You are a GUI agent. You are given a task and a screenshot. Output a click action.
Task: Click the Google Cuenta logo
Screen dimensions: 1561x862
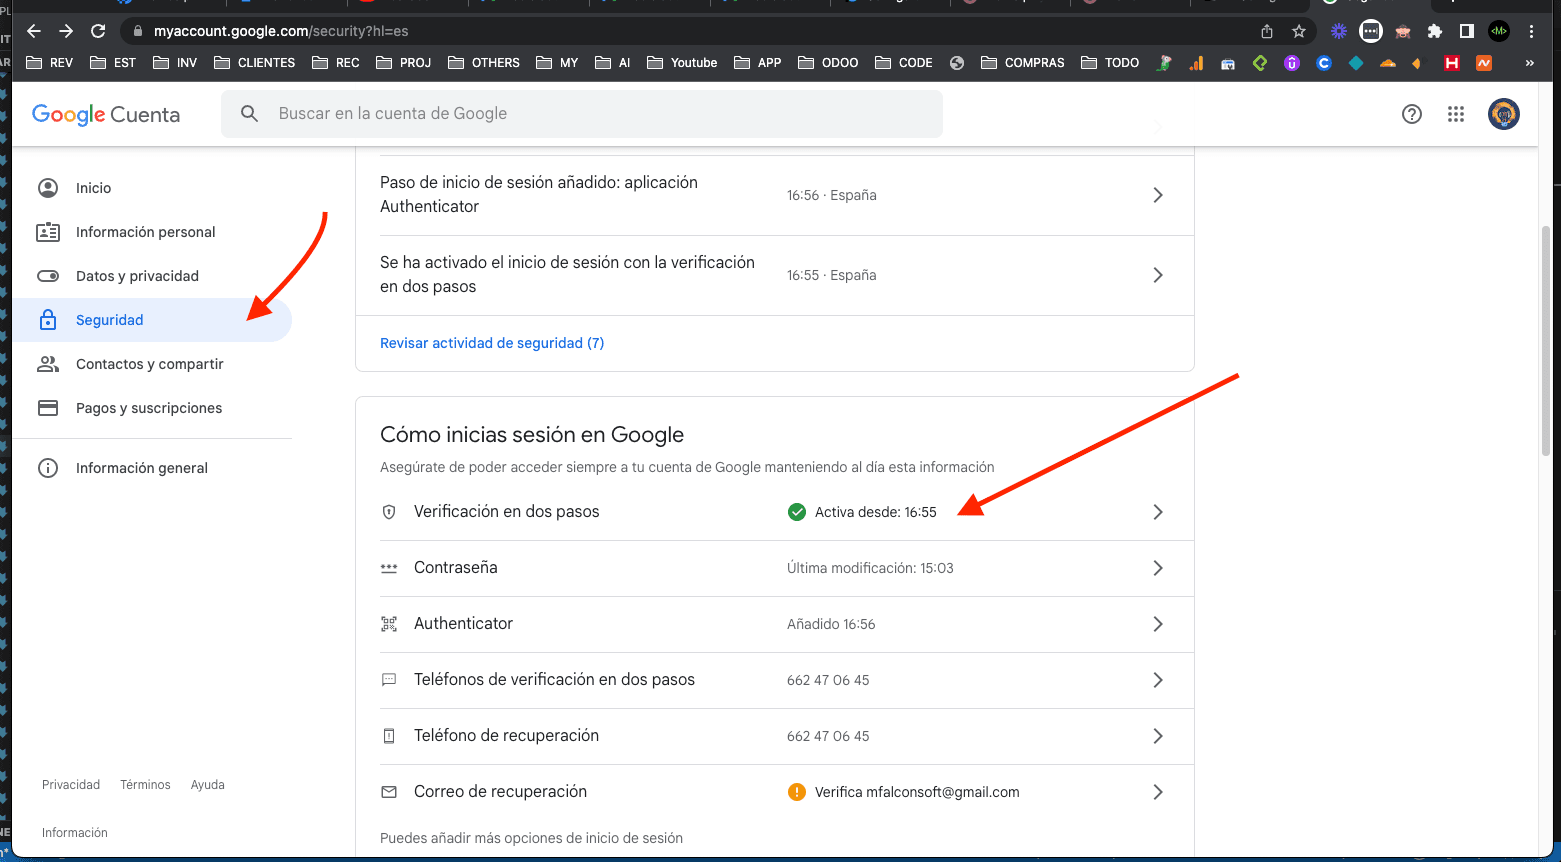coord(106,114)
